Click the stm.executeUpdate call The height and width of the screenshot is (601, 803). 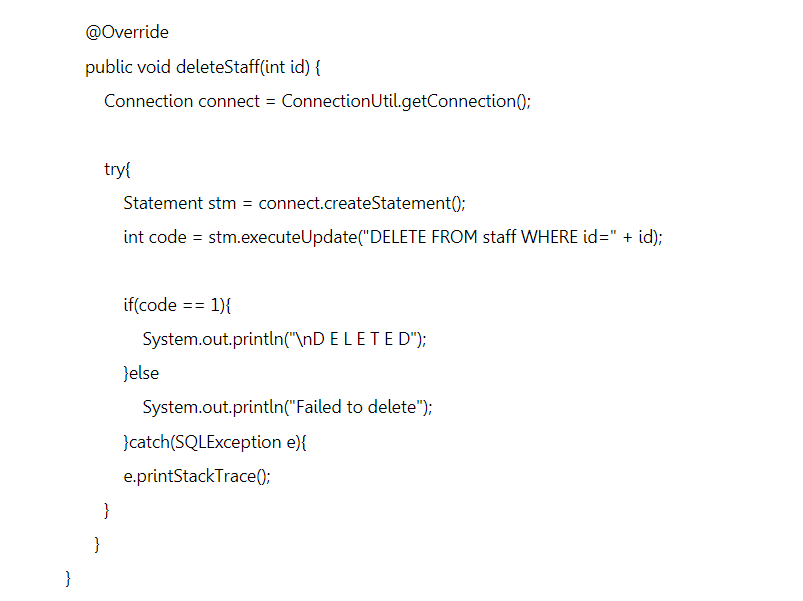coord(283,238)
